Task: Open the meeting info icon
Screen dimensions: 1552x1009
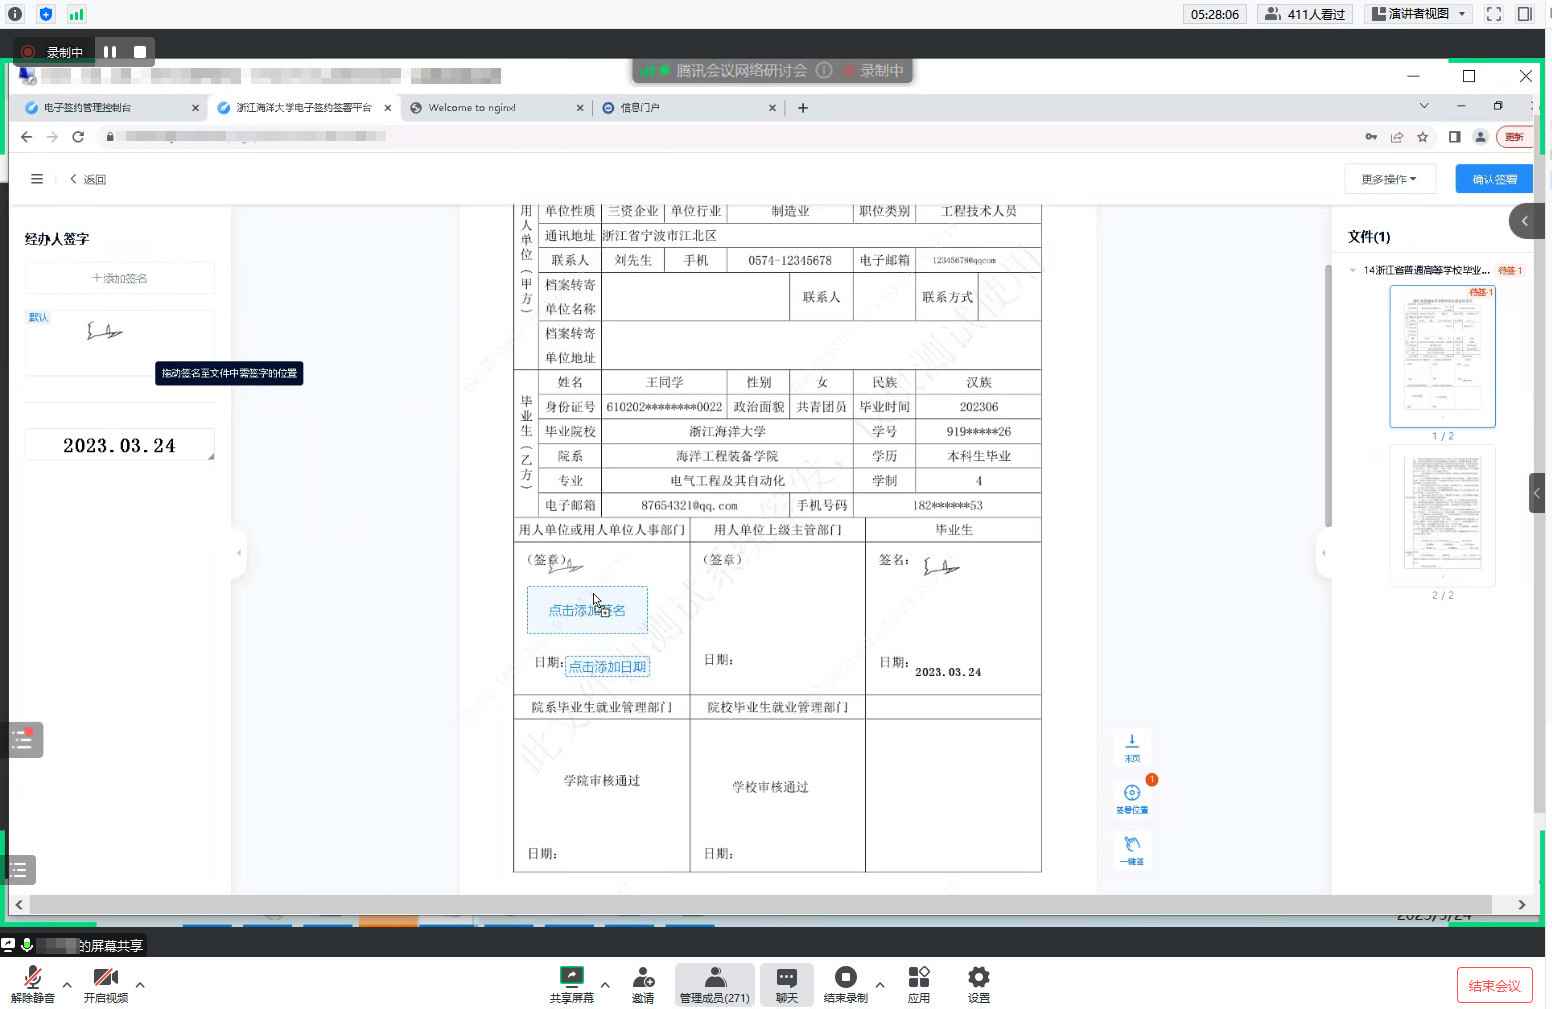Action: point(15,14)
